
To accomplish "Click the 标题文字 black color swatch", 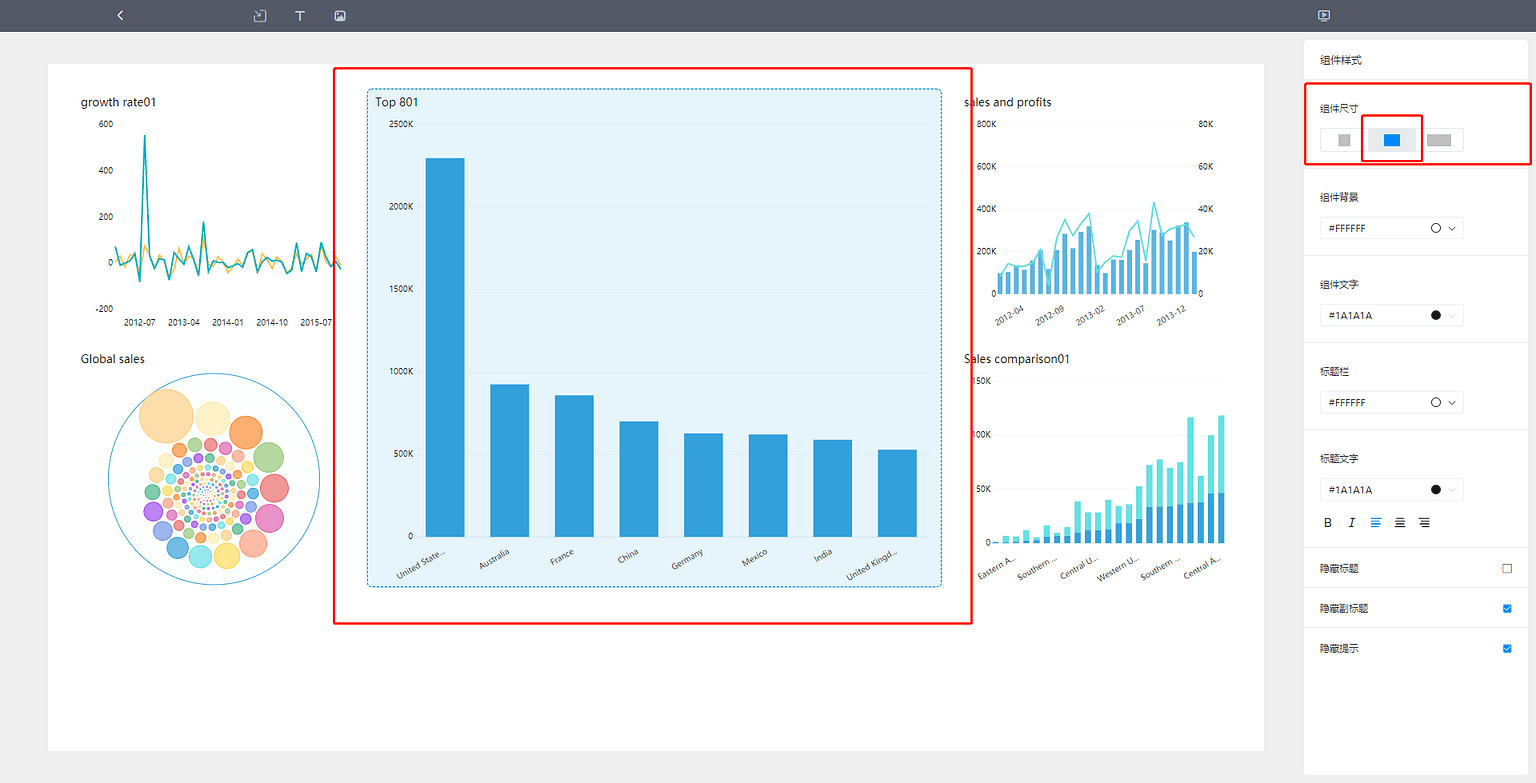I will 1436,489.
